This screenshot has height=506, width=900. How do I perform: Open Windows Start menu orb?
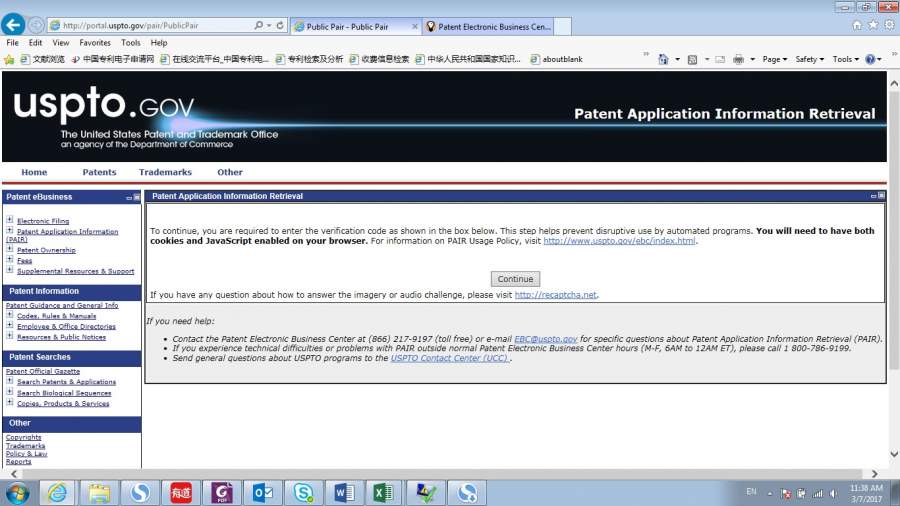pyautogui.click(x=17, y=493)
